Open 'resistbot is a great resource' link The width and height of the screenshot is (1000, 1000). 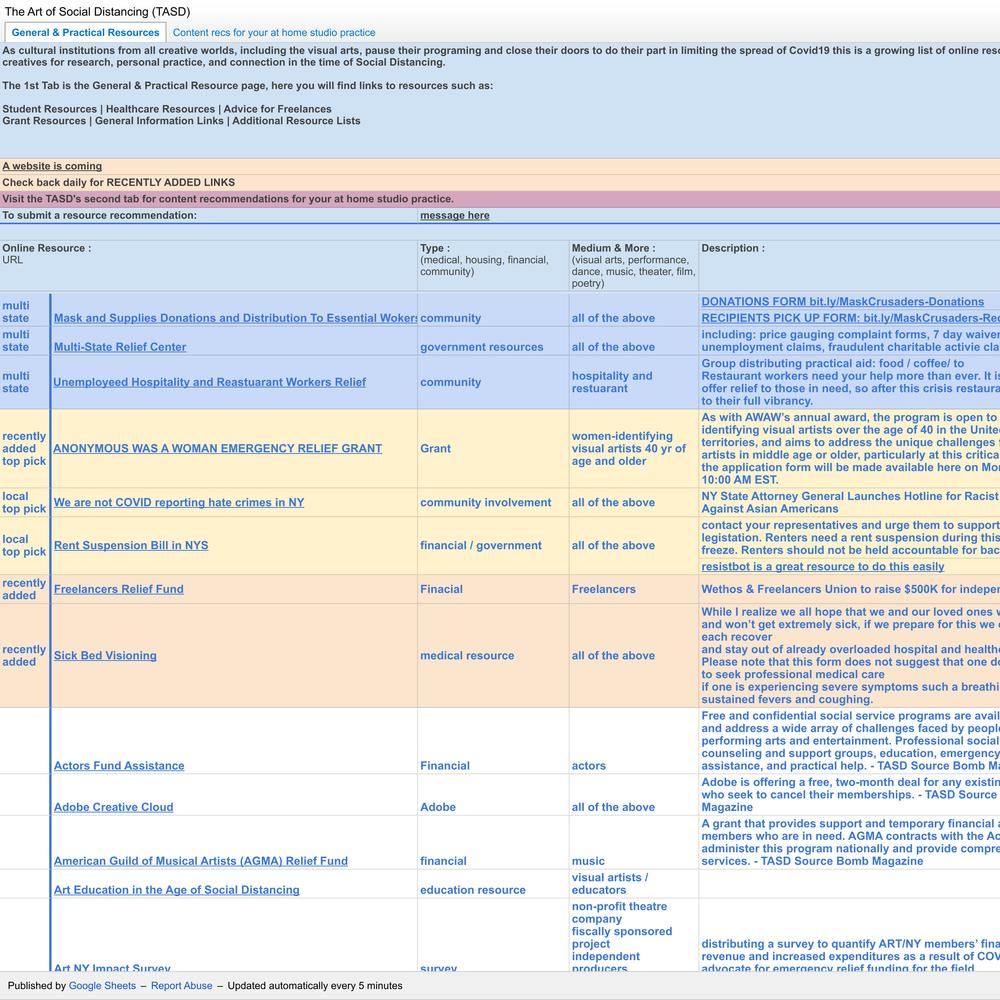[823, 566]
